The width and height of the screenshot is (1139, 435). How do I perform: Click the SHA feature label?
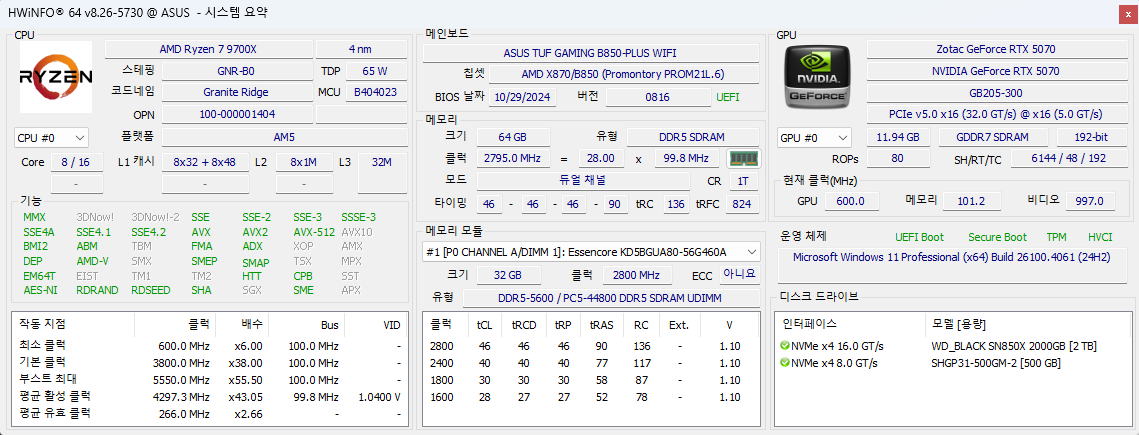(201, 290)
